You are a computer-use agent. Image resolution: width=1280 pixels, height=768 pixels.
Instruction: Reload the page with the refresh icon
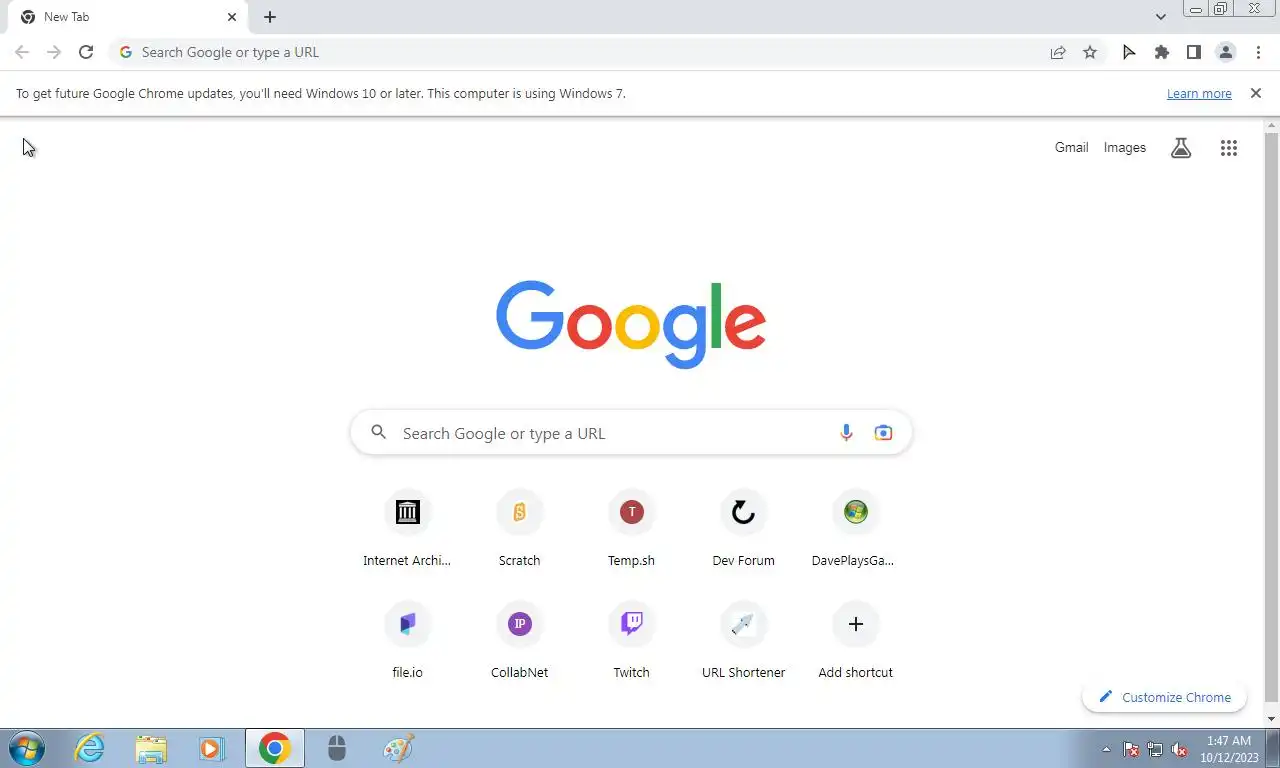[x=86, y=52]
